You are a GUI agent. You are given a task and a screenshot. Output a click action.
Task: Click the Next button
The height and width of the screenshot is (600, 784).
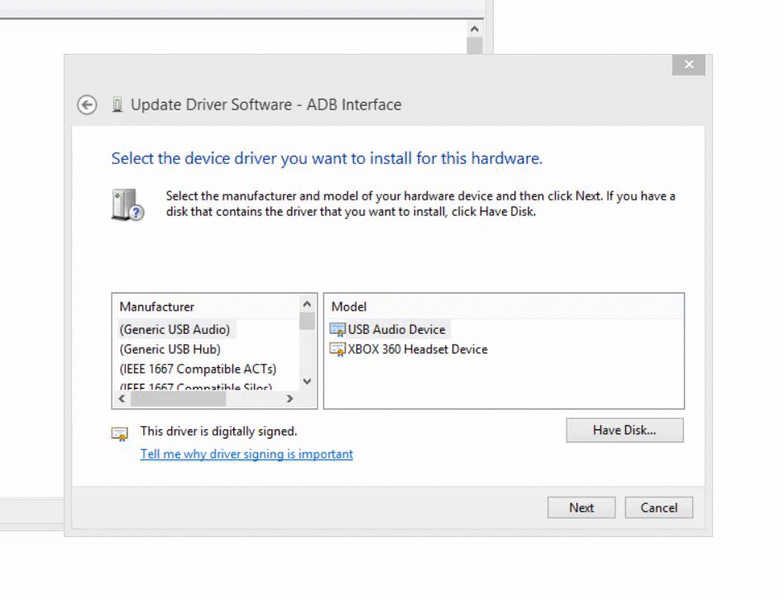click(581, 508)
